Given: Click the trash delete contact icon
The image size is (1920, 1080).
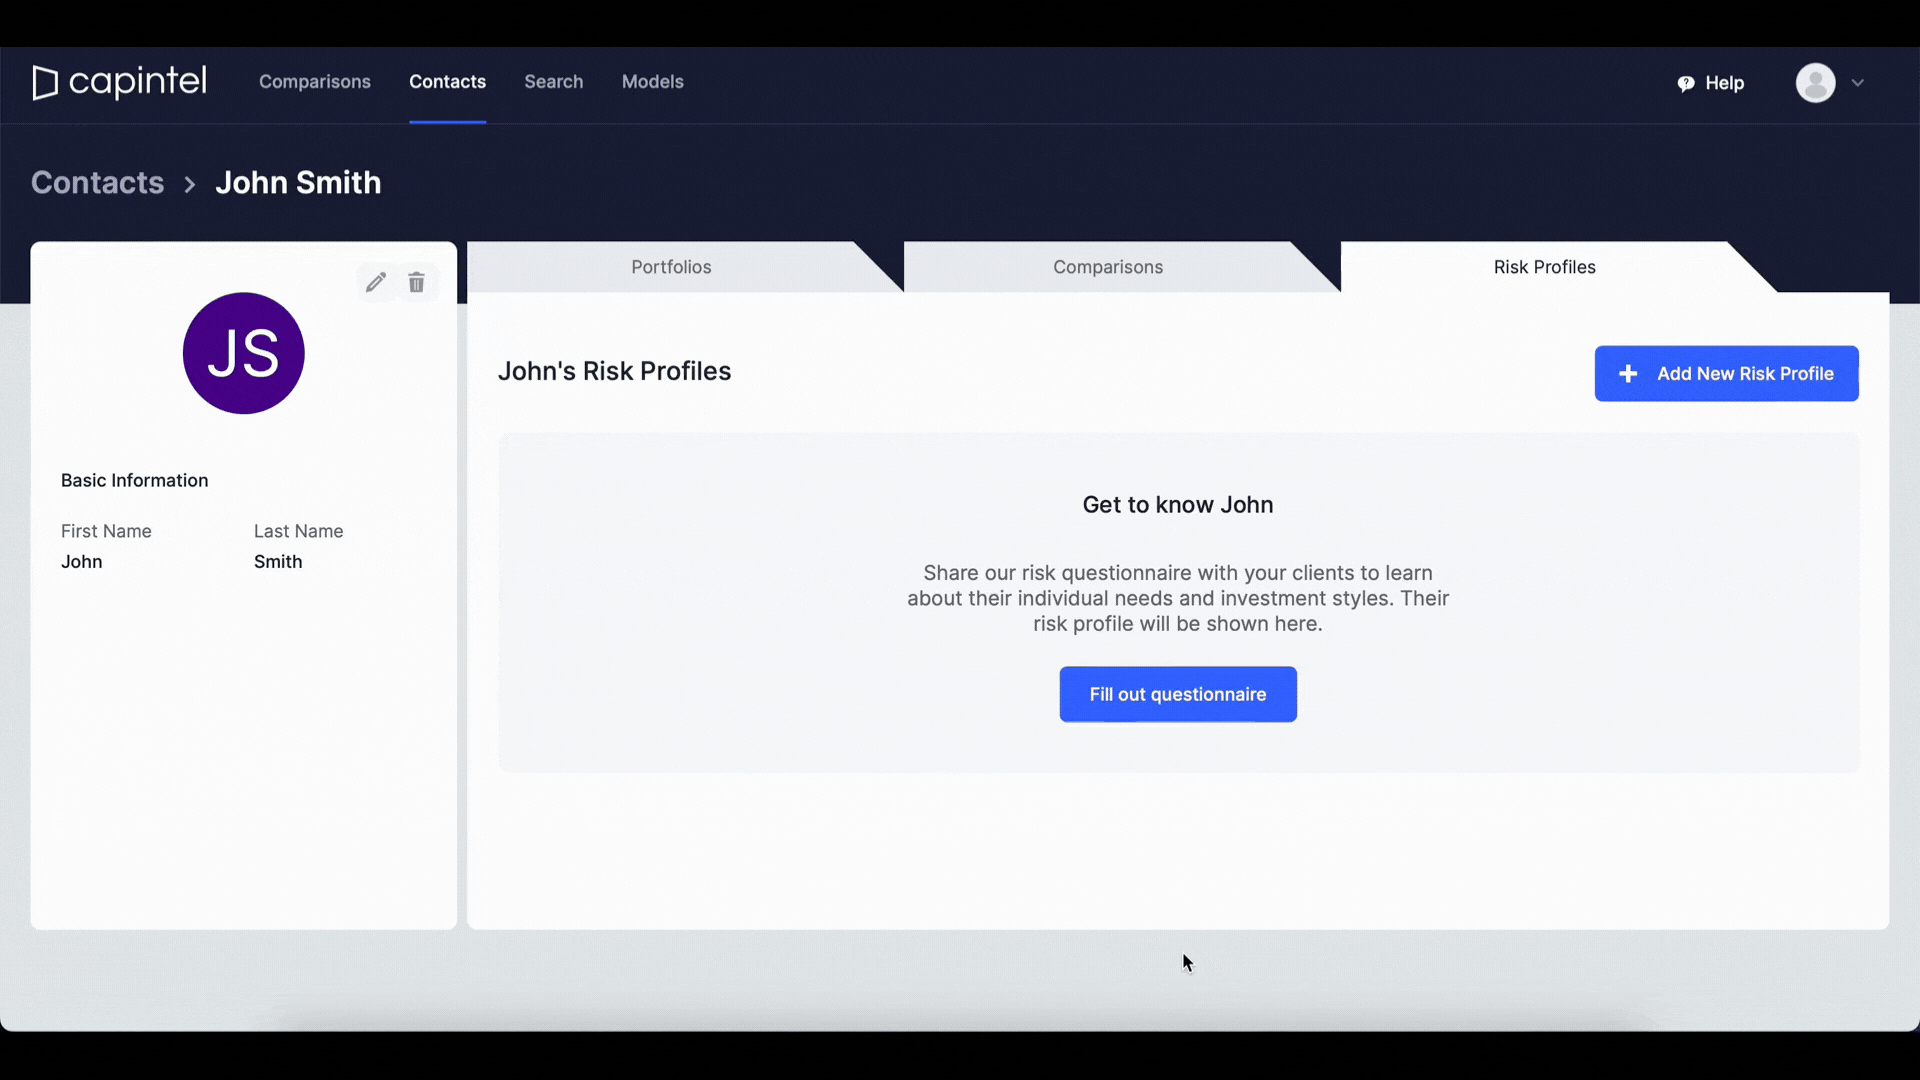Looking at the screenshot, I should (x=417, y=283).
